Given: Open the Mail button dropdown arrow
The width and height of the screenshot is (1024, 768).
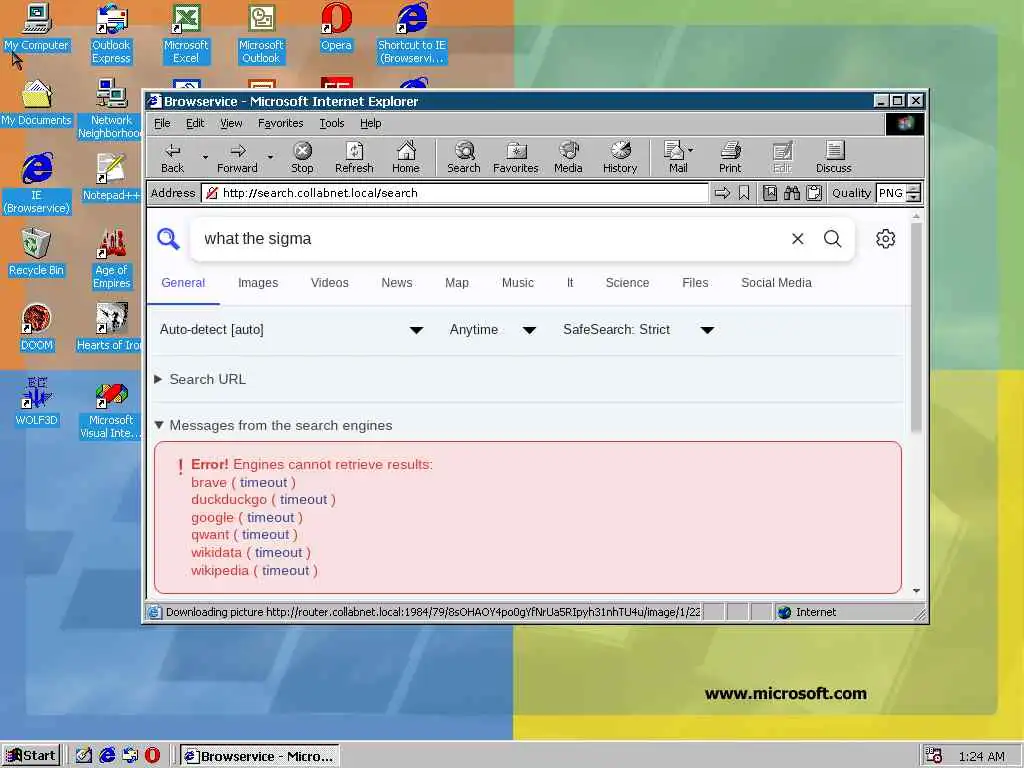Looking at the screenshot, I should pyautogui.click(x=691, y=150).
